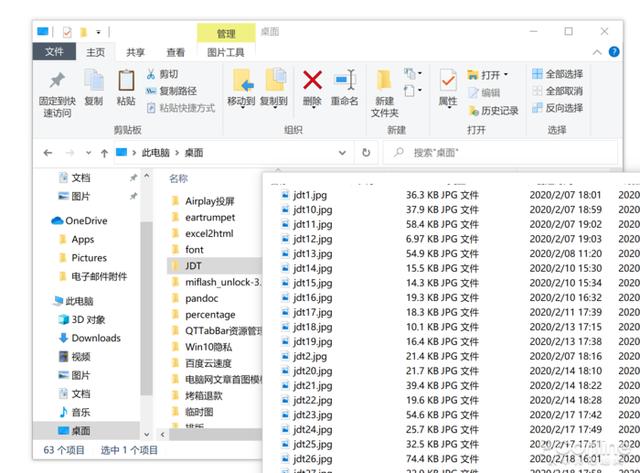Click 此电脑 in the address breadcrumb

[x=156, y=153]
